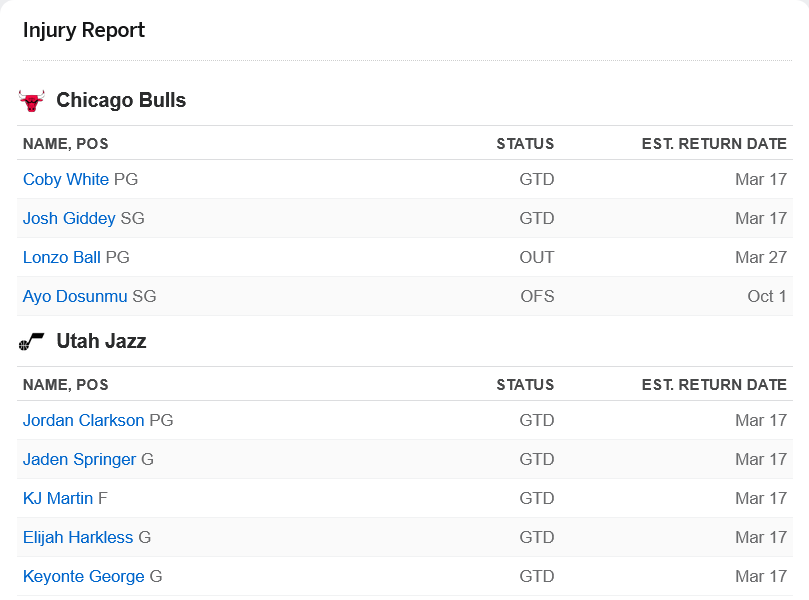Click Bulls table STATUS column header

point(525,143)
